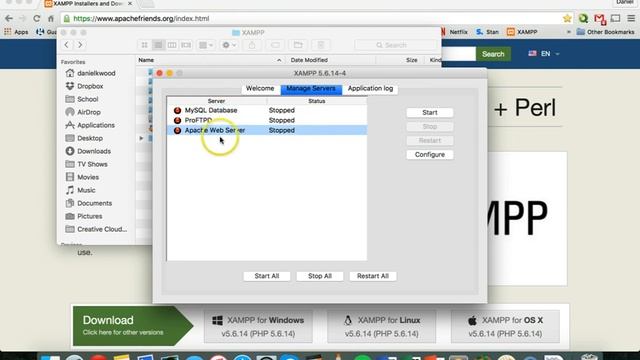640x360 pixels.
Task: Switch Finder to list view
Action: tap(158, 45)
